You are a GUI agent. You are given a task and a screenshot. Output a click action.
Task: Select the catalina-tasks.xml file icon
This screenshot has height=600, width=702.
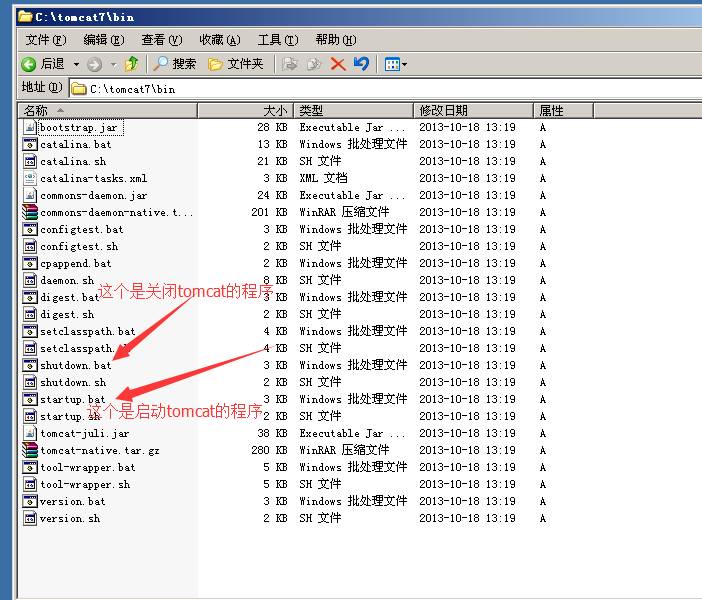(30, 178)
